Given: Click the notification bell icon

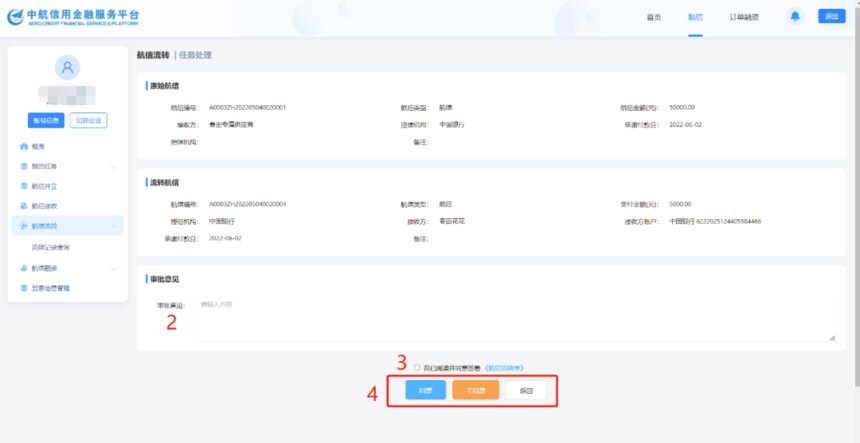Looking at the screenshot, I should click(795, 16).
